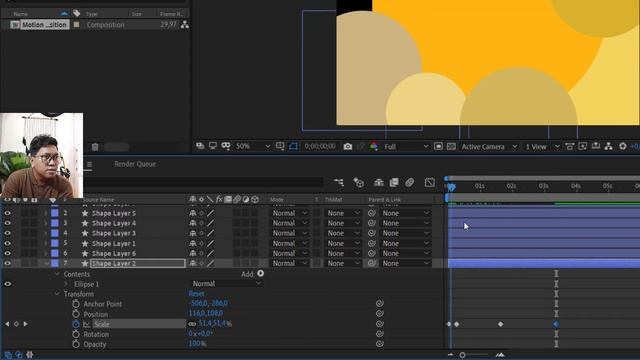
Task: Open Ellipse 1 Normal blend mode dropdown
Action: 227,284
